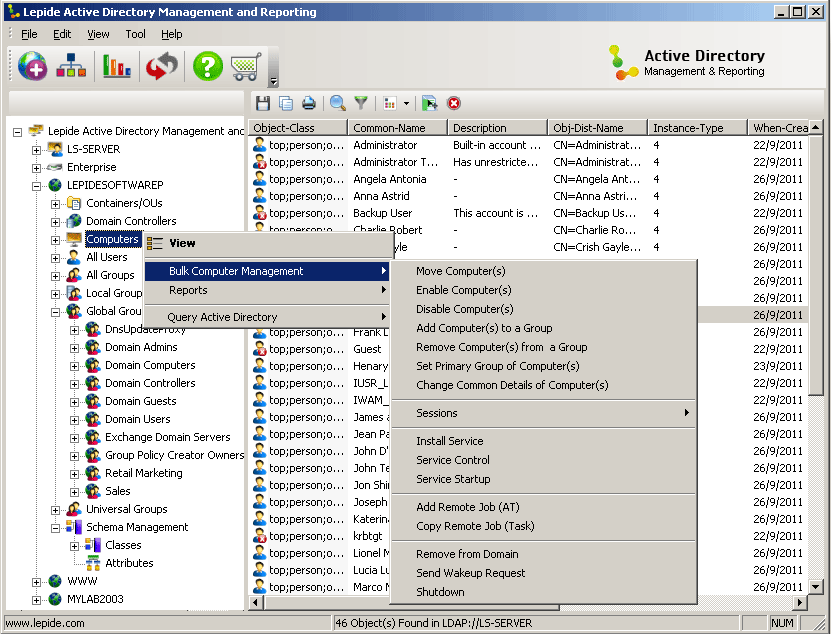The image size is (831, 634).
Task: Select the Filter funnel icon
Action: tap(362, 103)
